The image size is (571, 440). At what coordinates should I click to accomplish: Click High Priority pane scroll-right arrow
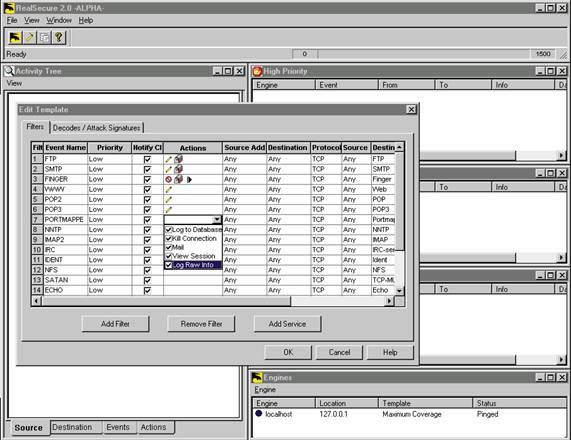point(562,156)
